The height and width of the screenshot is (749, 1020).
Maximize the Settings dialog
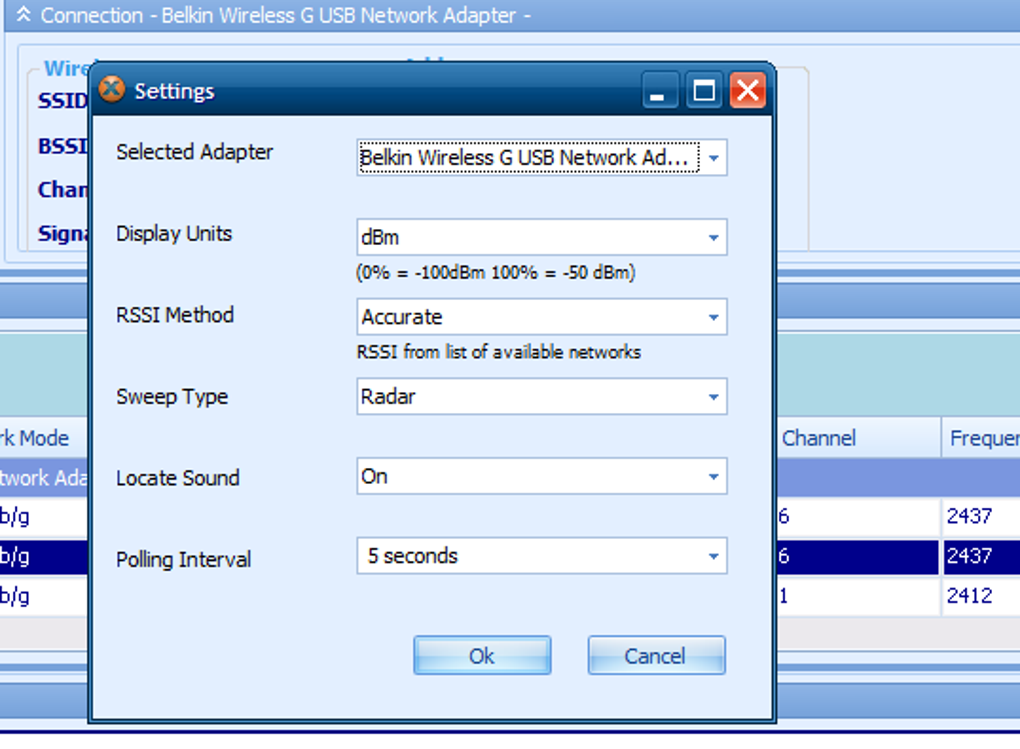point(704,90)
